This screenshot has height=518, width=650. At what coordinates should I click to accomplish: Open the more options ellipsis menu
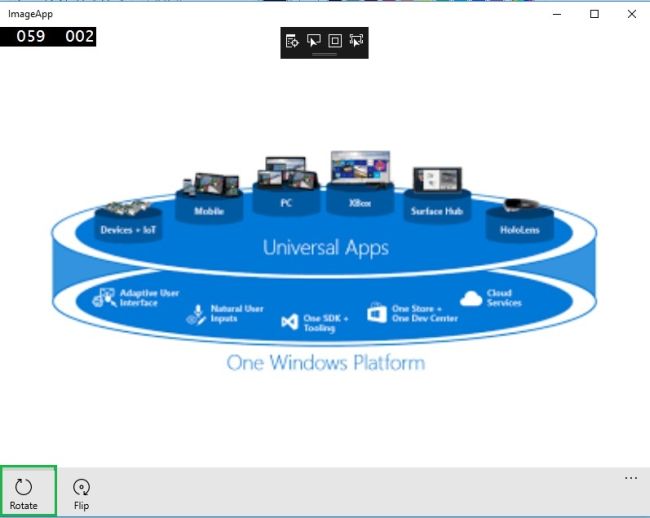pos(631,478)
